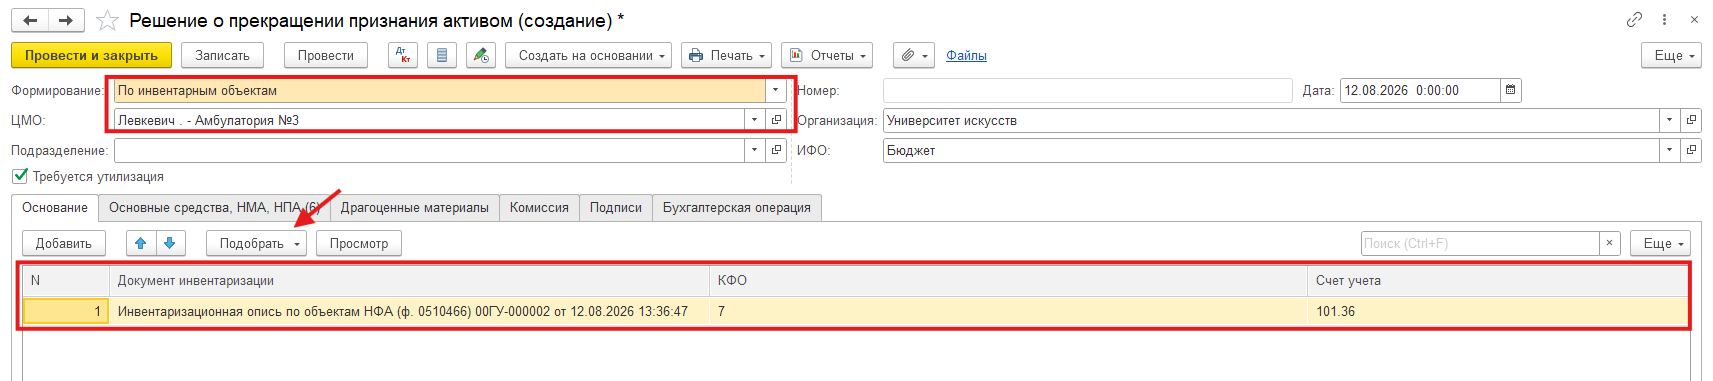Toggle the Требуется утилизация checkbox

[x=20, y=176]
